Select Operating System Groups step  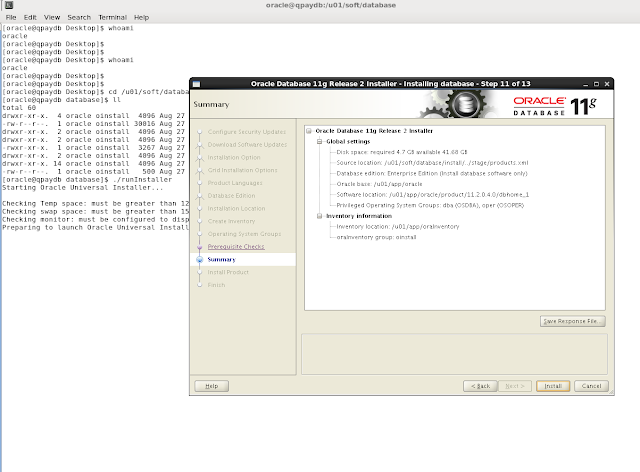click(x=244, y=234)
